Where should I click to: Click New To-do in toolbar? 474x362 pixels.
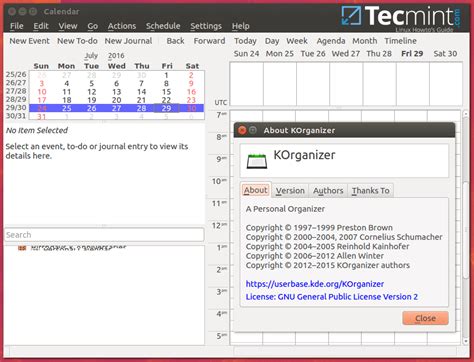(77, 41)
